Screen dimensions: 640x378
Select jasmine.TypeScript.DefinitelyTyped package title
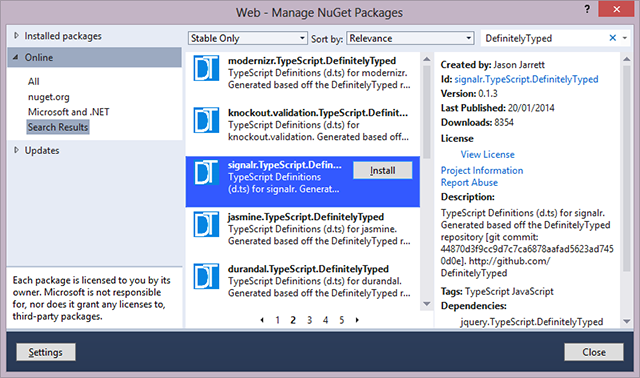(x=306, y=217)
